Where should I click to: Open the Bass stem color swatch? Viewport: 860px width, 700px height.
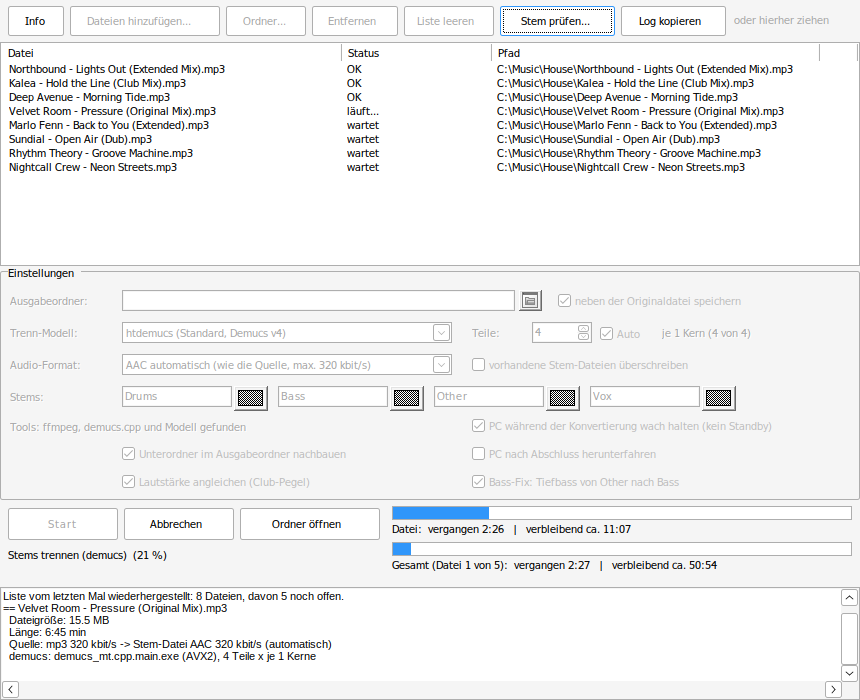(x=406, y=398)
